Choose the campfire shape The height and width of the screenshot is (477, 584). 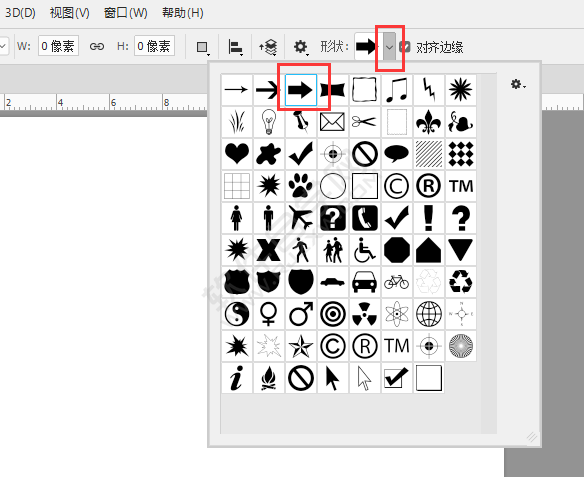click(x=269, y=378)
